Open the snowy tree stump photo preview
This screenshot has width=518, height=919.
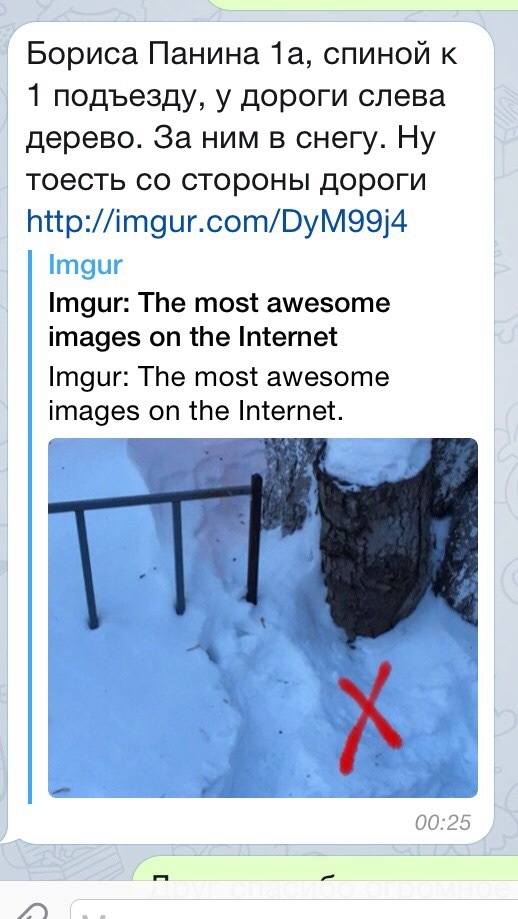point(263,618)
